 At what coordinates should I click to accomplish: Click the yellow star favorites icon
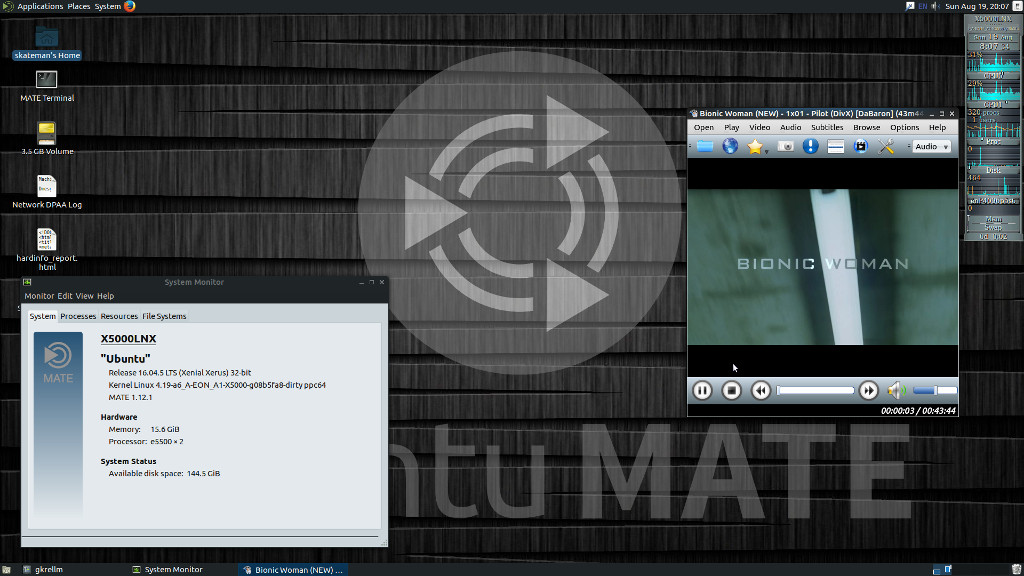point(755,146)
